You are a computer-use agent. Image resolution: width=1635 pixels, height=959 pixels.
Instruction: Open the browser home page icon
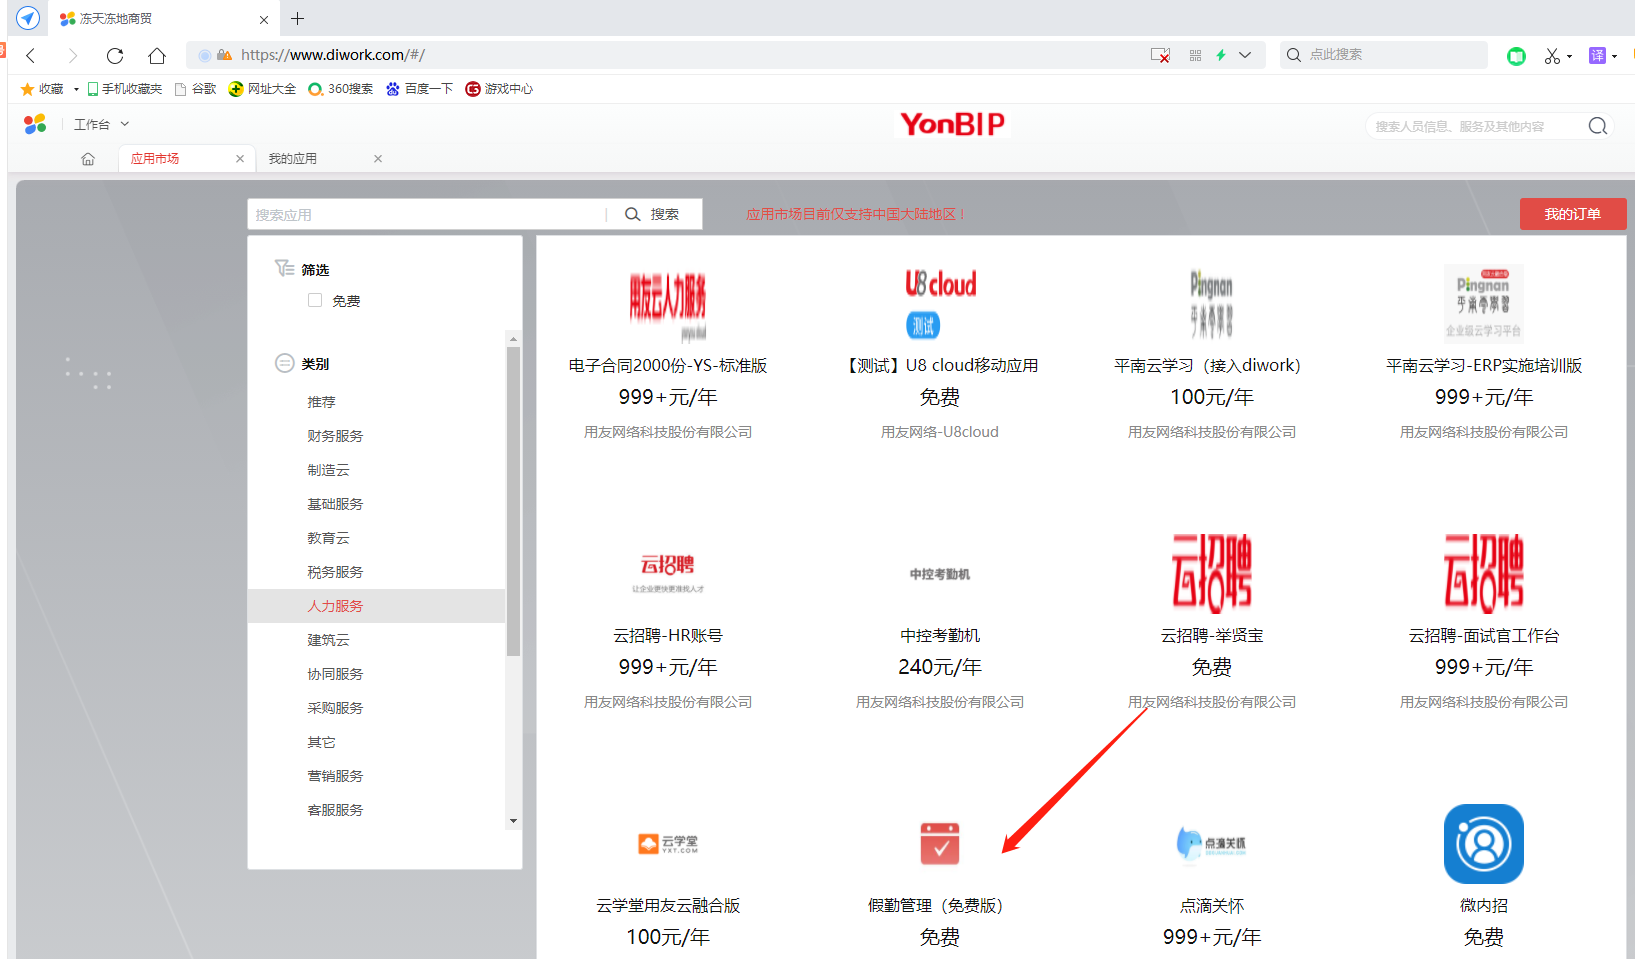click(157, 56)
